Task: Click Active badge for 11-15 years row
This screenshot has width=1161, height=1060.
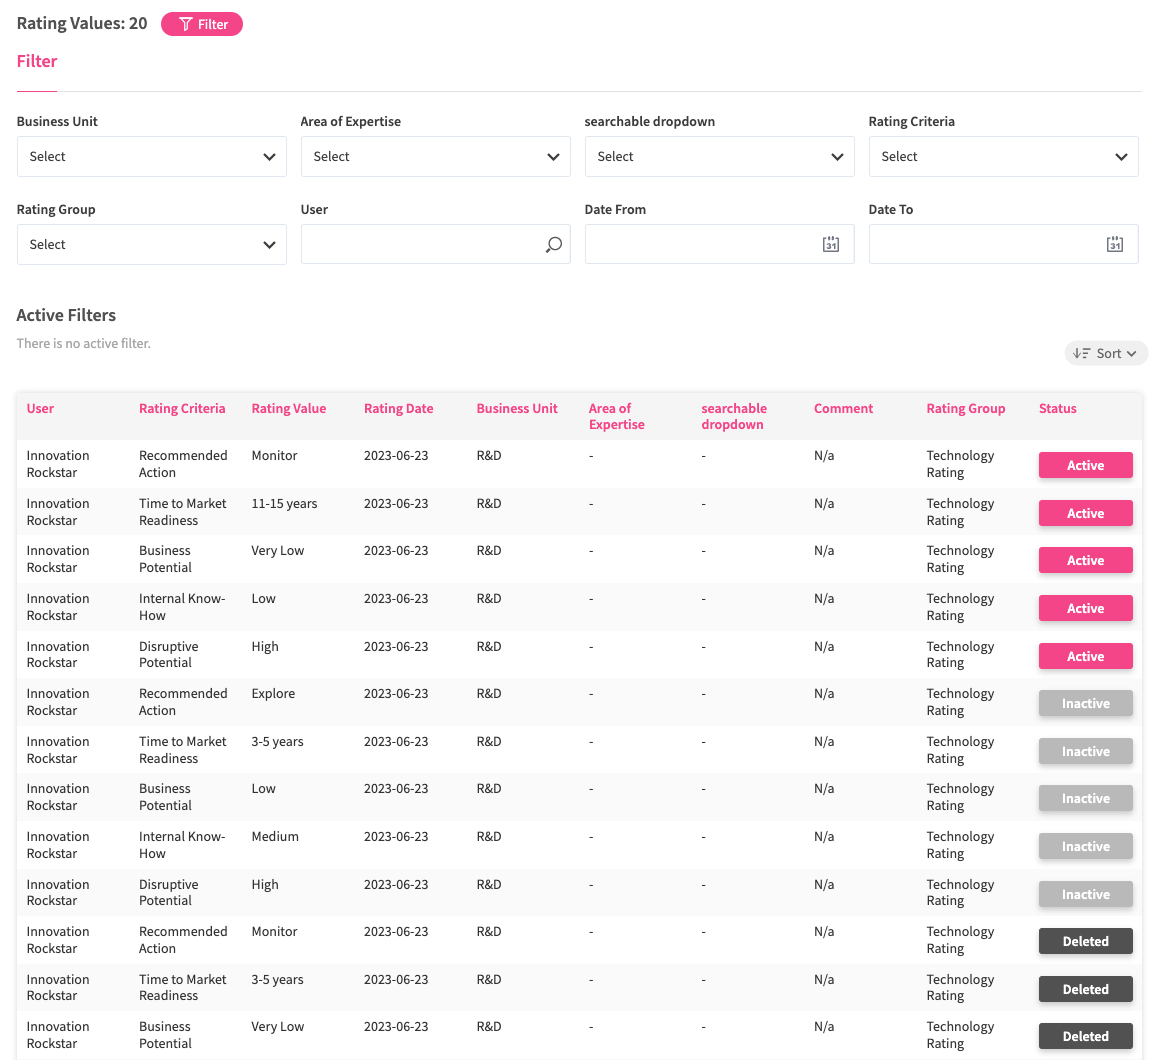Action: (x=1085, y=513)
